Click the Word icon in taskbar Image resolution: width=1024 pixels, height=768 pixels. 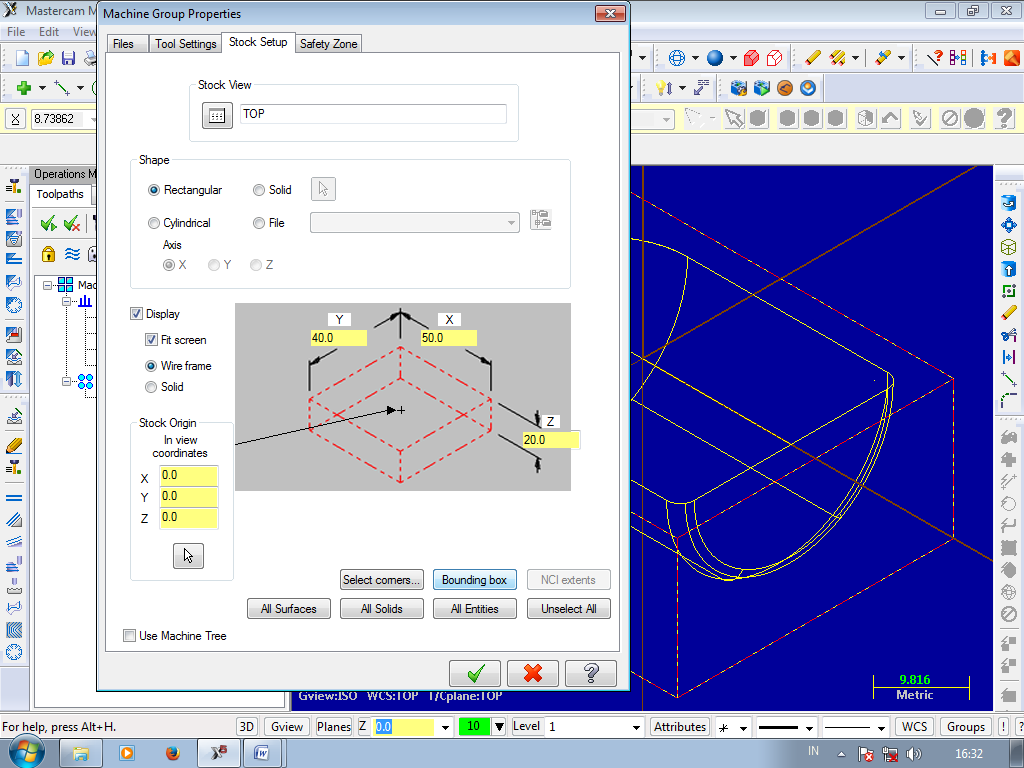tap(261, 753)
